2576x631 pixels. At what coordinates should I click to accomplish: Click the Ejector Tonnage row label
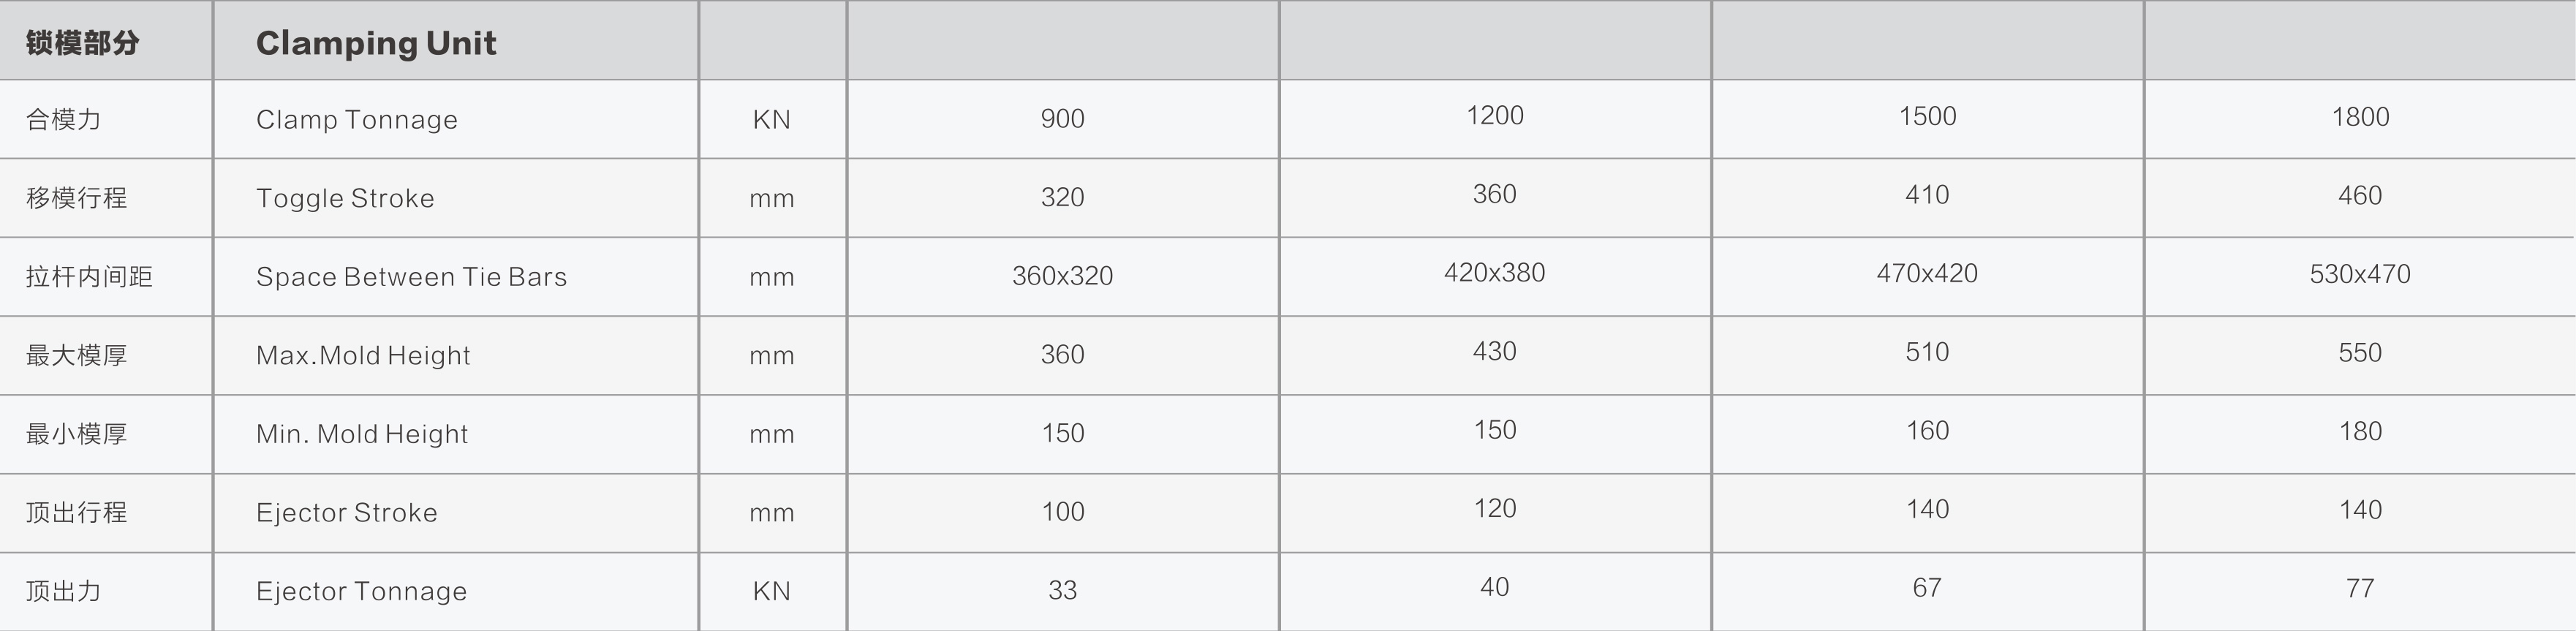coord(361,591)
